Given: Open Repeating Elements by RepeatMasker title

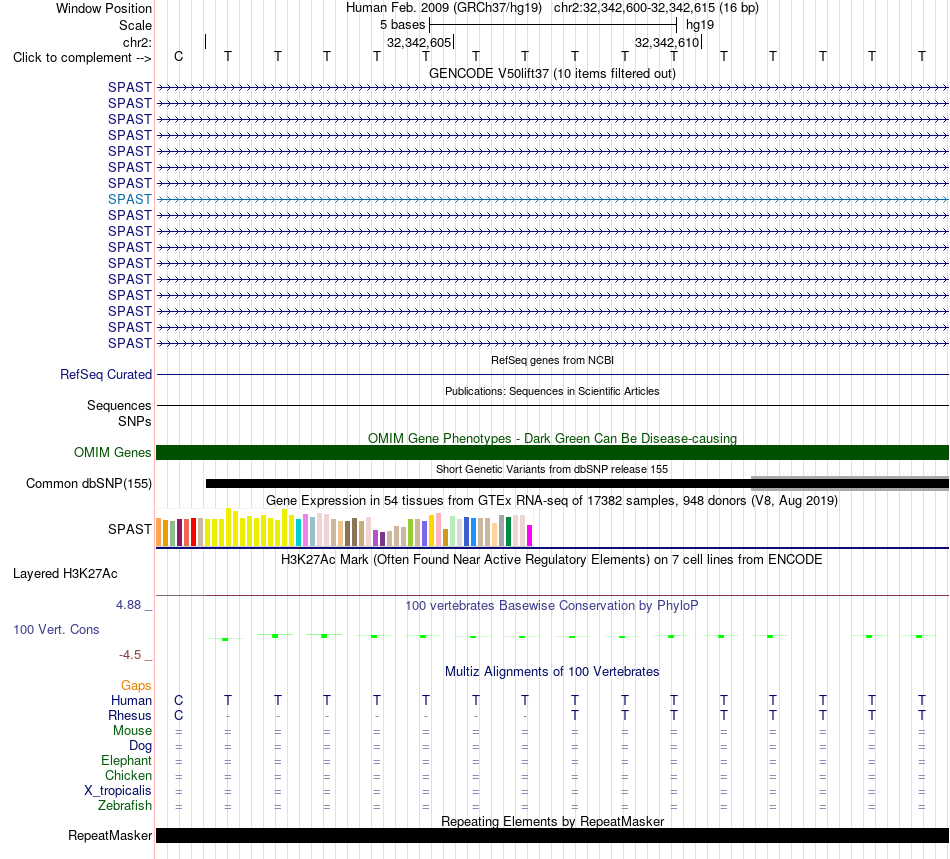Looking at the screenshot, I should click(552, 821).
